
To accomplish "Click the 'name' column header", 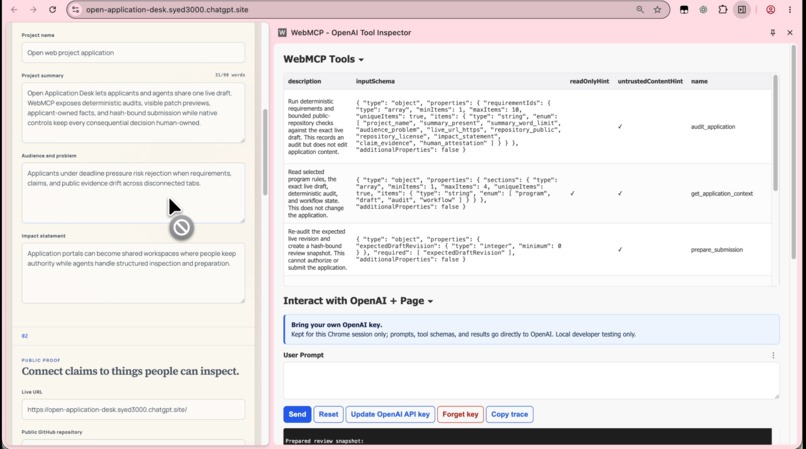I will [699, 81].
